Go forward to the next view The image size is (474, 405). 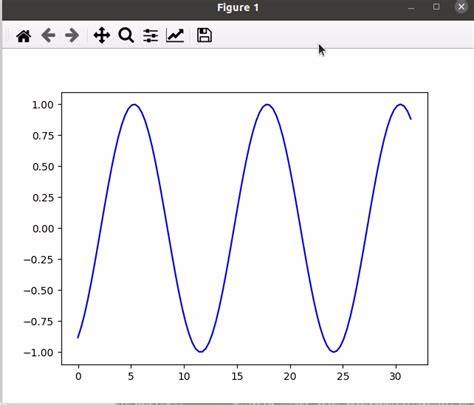[72, 35]
